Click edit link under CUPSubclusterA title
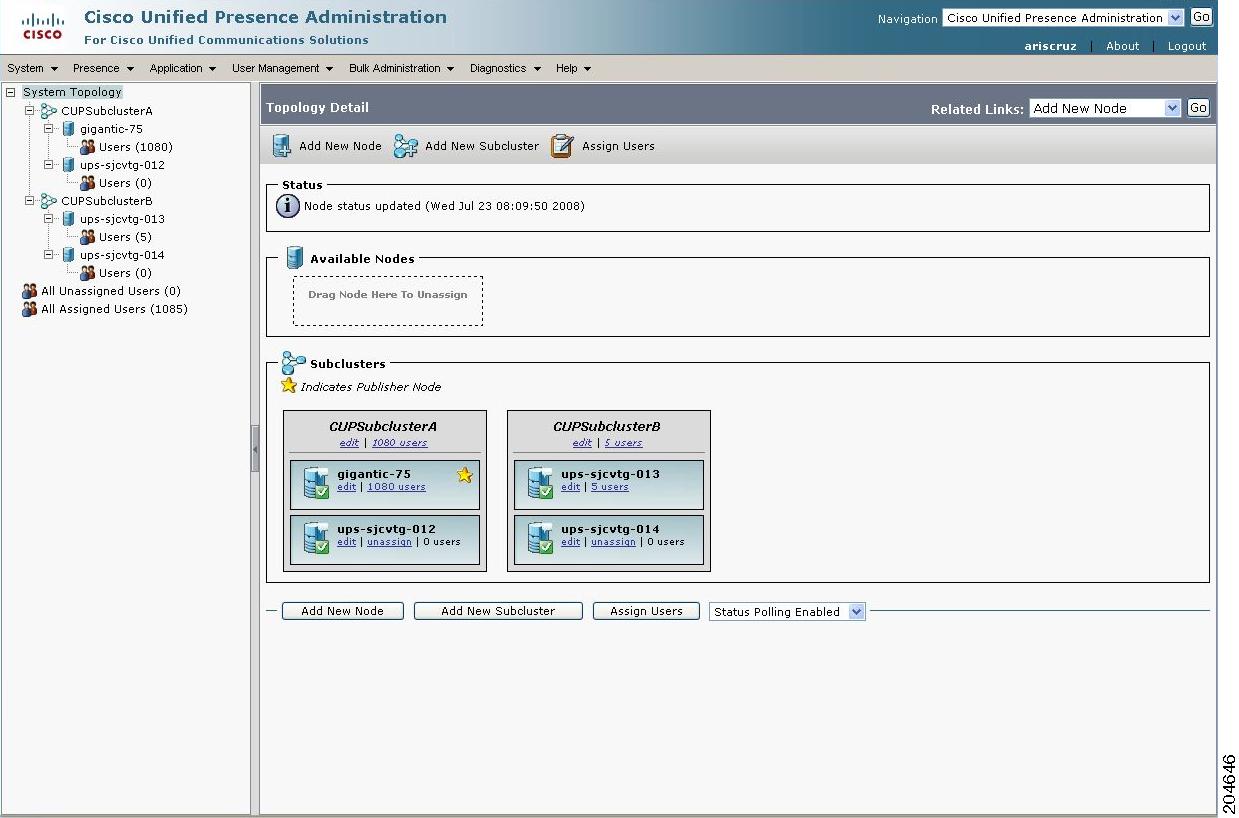 [349, 443]
